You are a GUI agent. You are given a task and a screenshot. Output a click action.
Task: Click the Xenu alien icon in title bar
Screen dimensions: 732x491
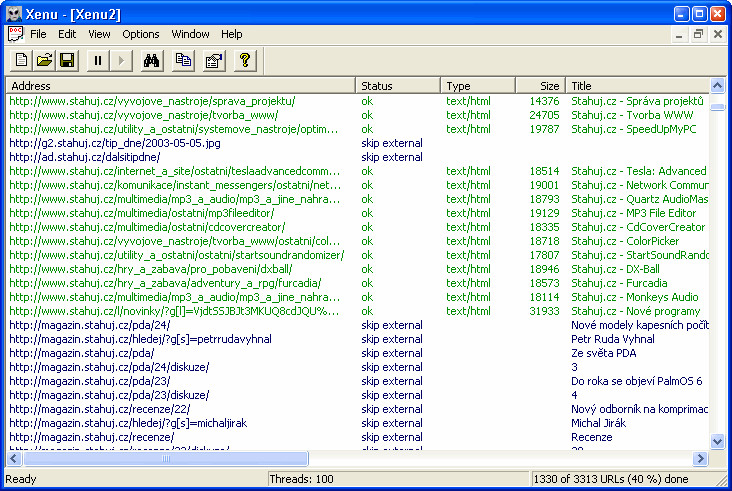(14, 14)
